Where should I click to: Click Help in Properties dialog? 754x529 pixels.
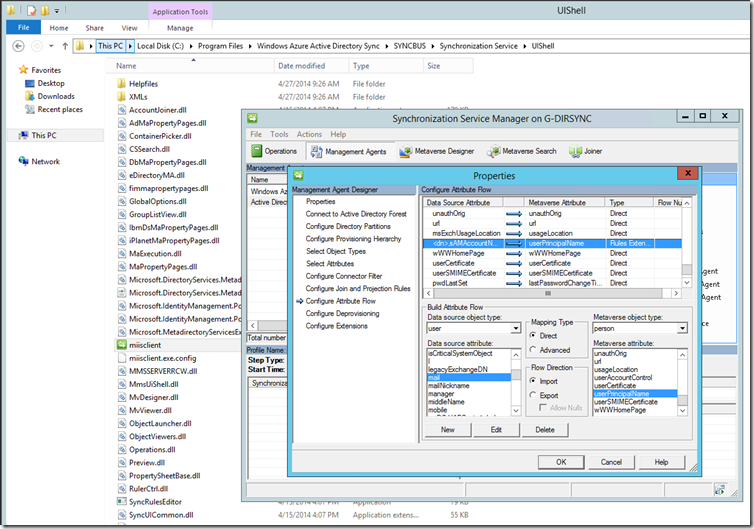coord(661,462)
